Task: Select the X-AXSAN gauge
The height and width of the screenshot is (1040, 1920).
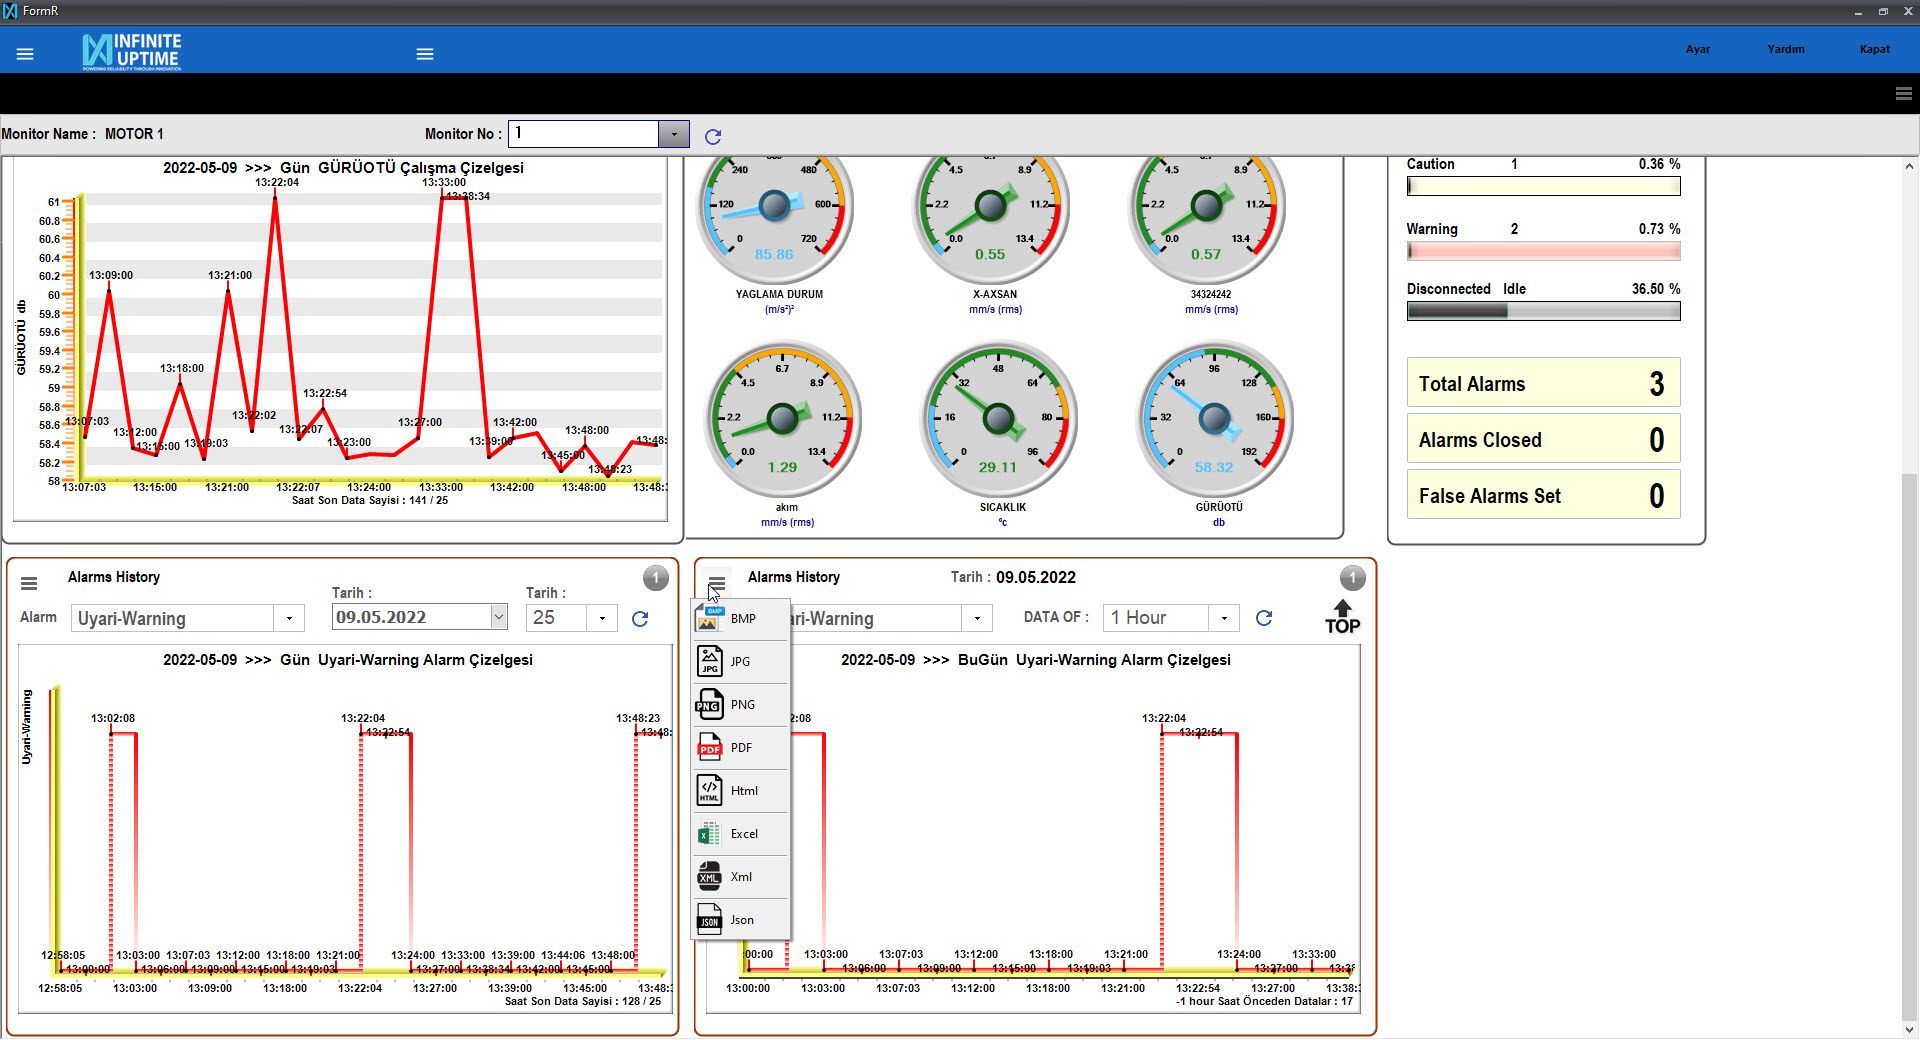Action: click(991, 207)
